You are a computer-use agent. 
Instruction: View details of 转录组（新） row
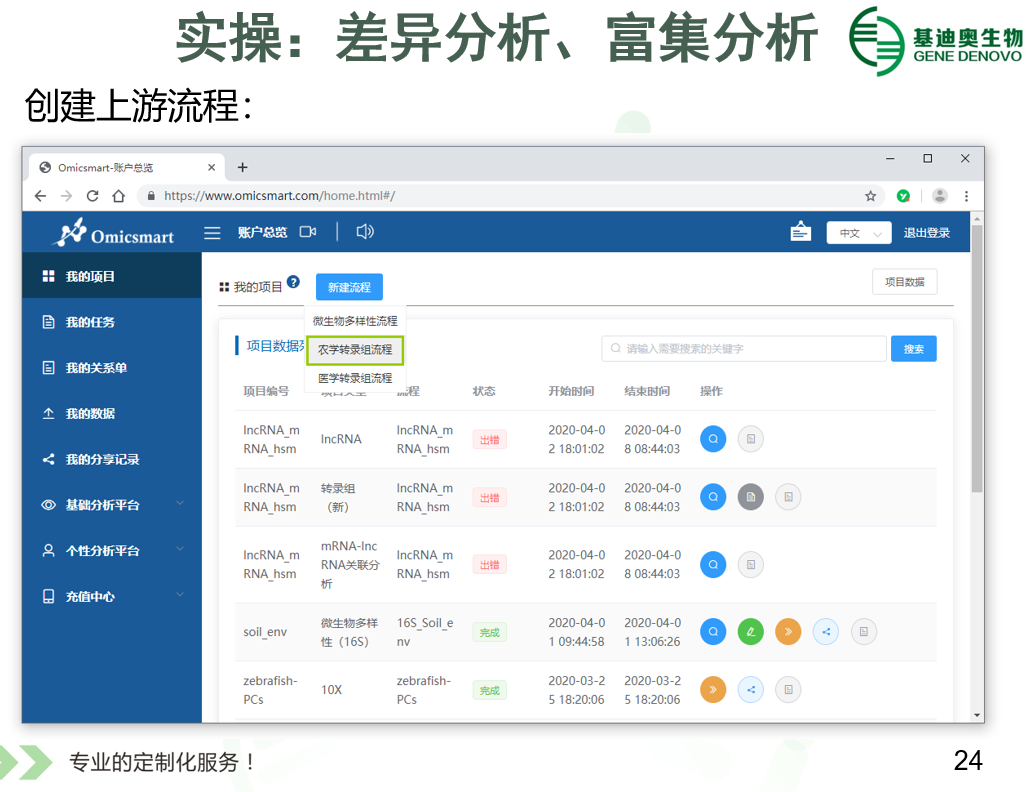pos(713,497)
